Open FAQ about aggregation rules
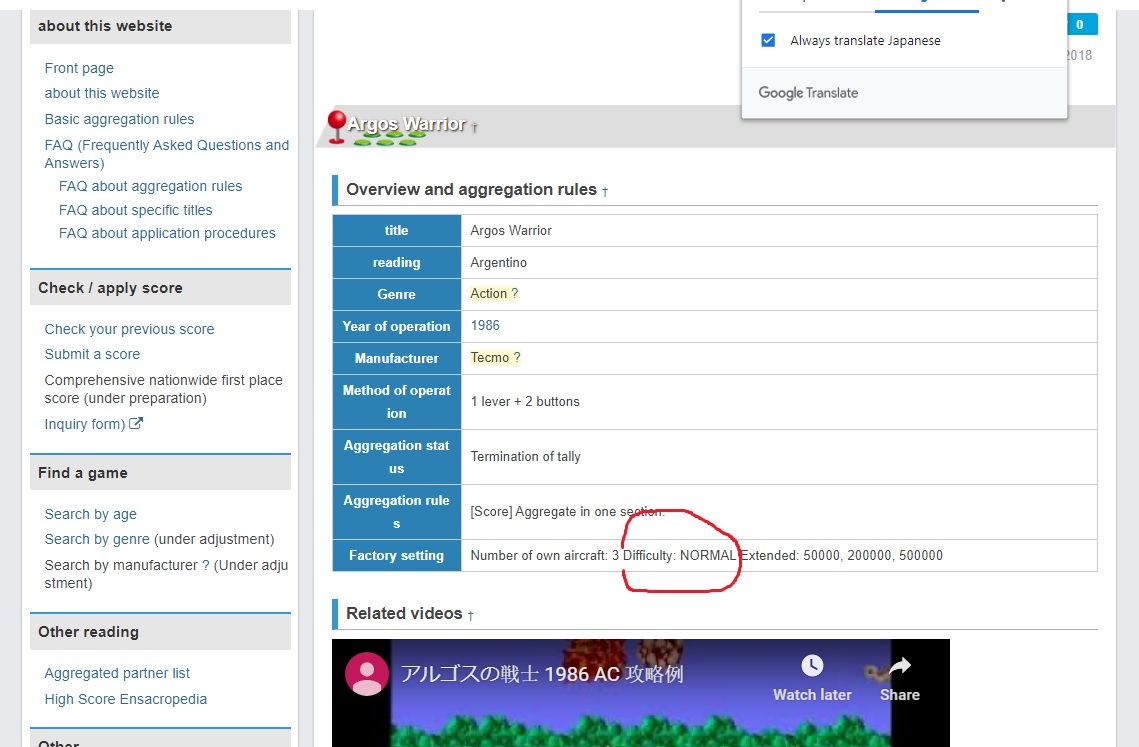This screenshot has height=747, width=1139. coord(150,186)
